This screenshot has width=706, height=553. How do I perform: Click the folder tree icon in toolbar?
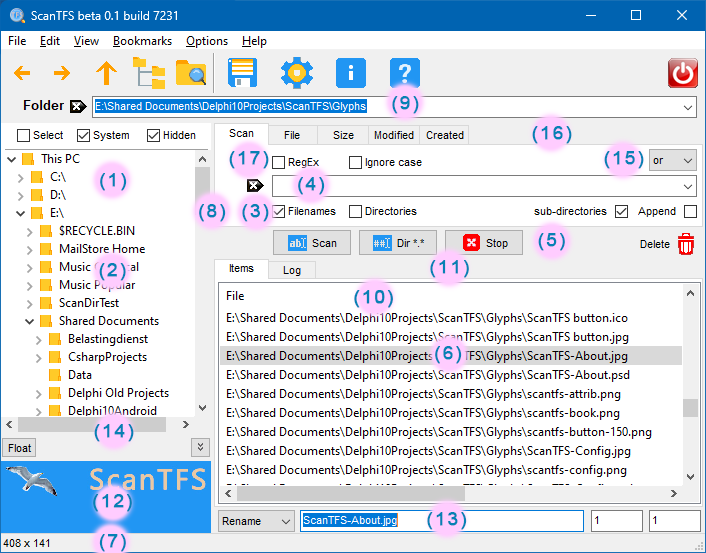click(x=148, y=73)
